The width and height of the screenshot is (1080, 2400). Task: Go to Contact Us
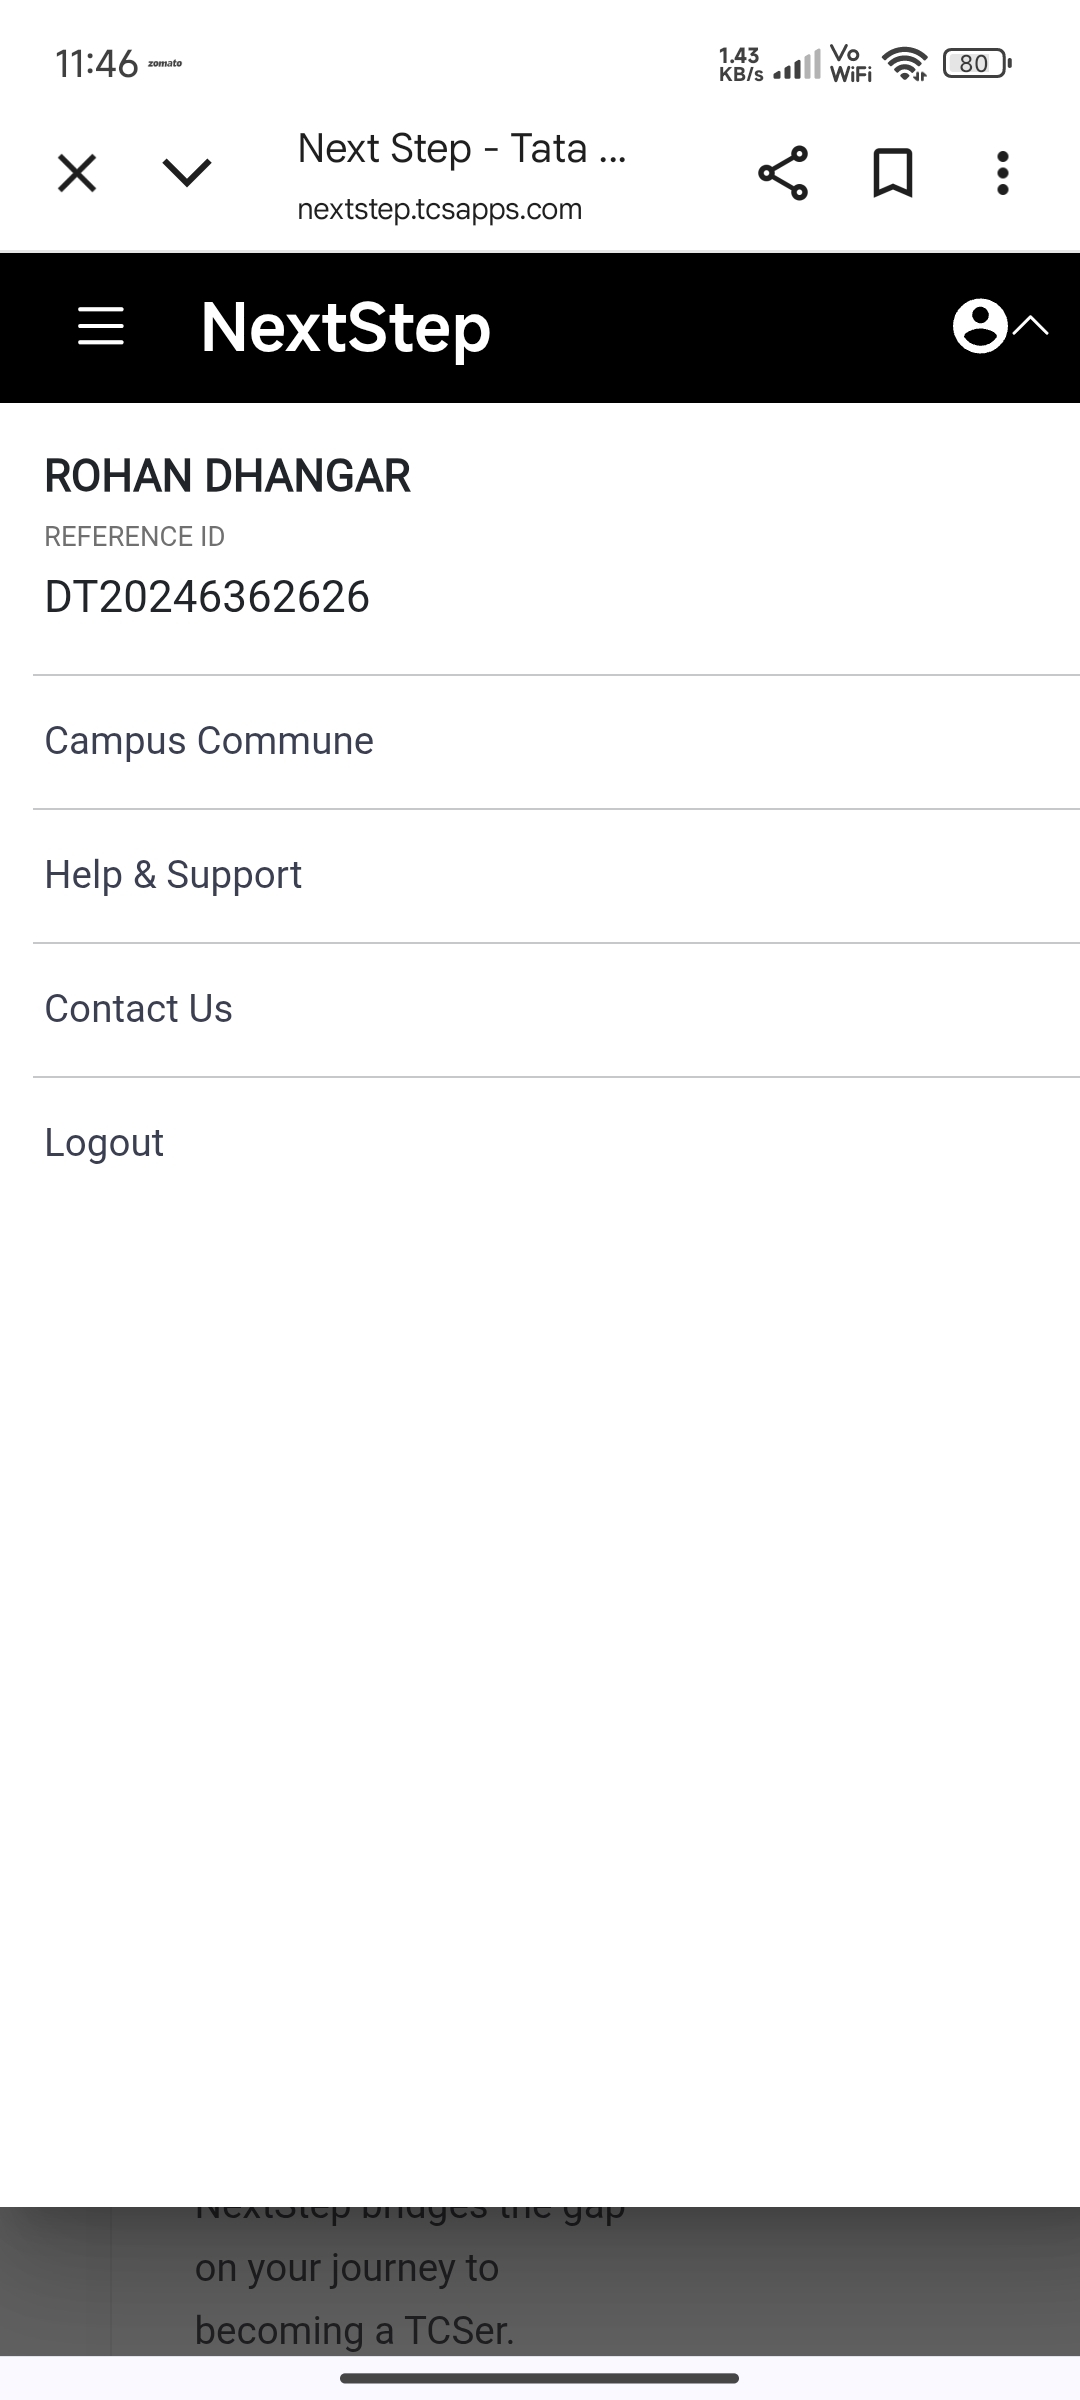click(x=139, y=1009)
